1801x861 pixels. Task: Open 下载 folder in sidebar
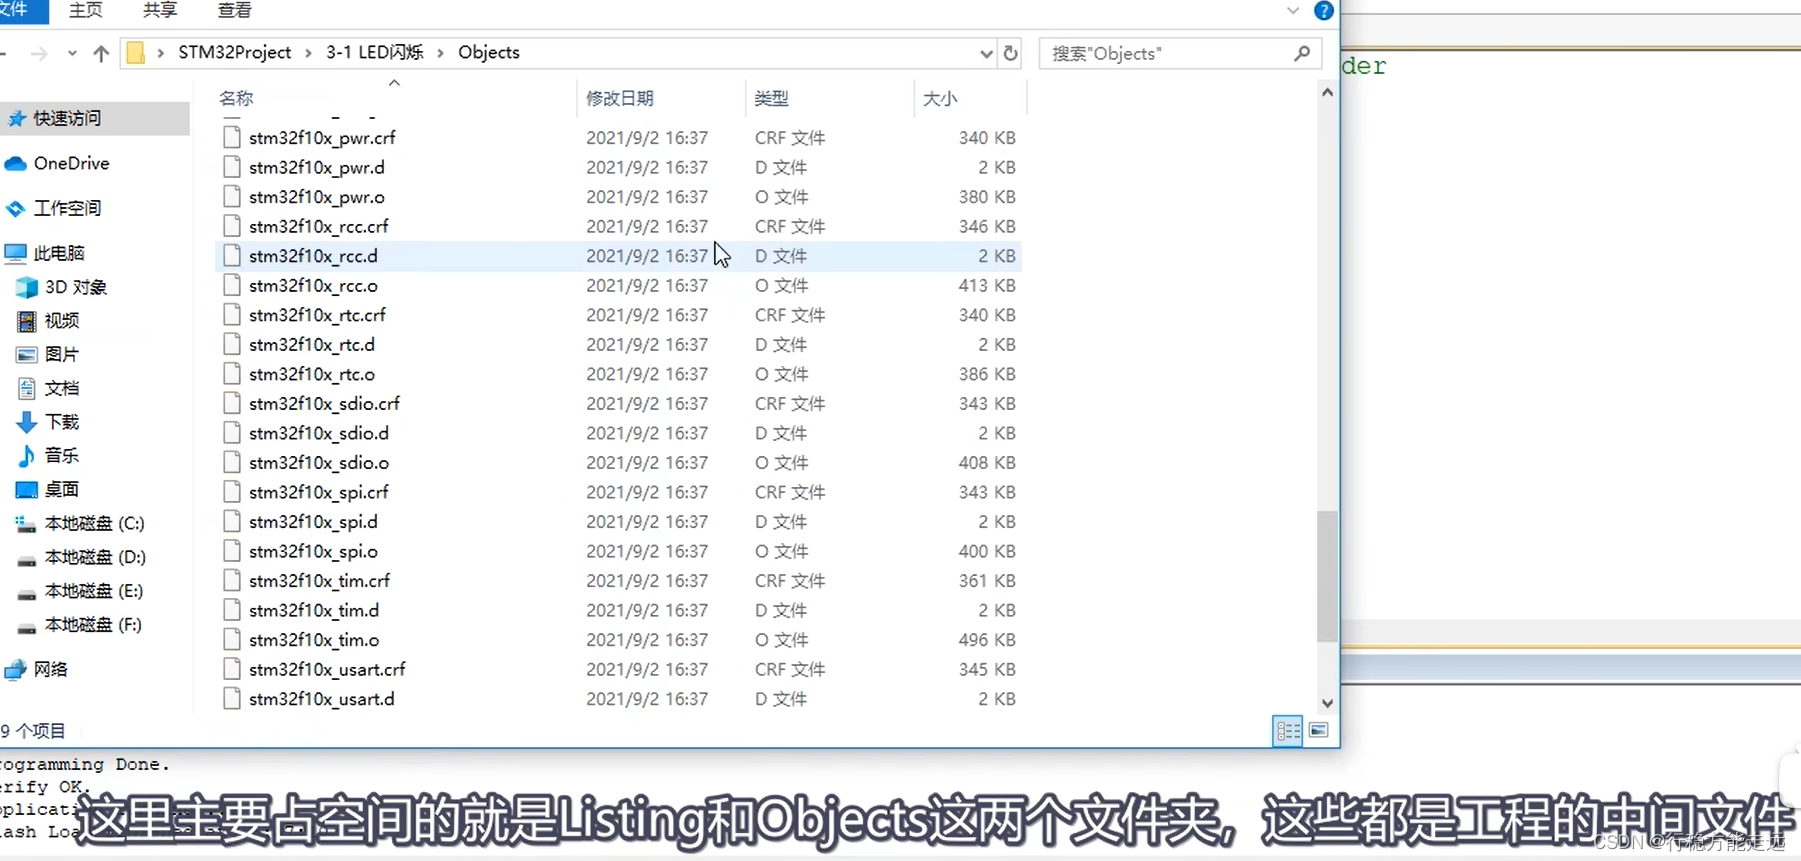pyautogui.click(x=62, y=422)
